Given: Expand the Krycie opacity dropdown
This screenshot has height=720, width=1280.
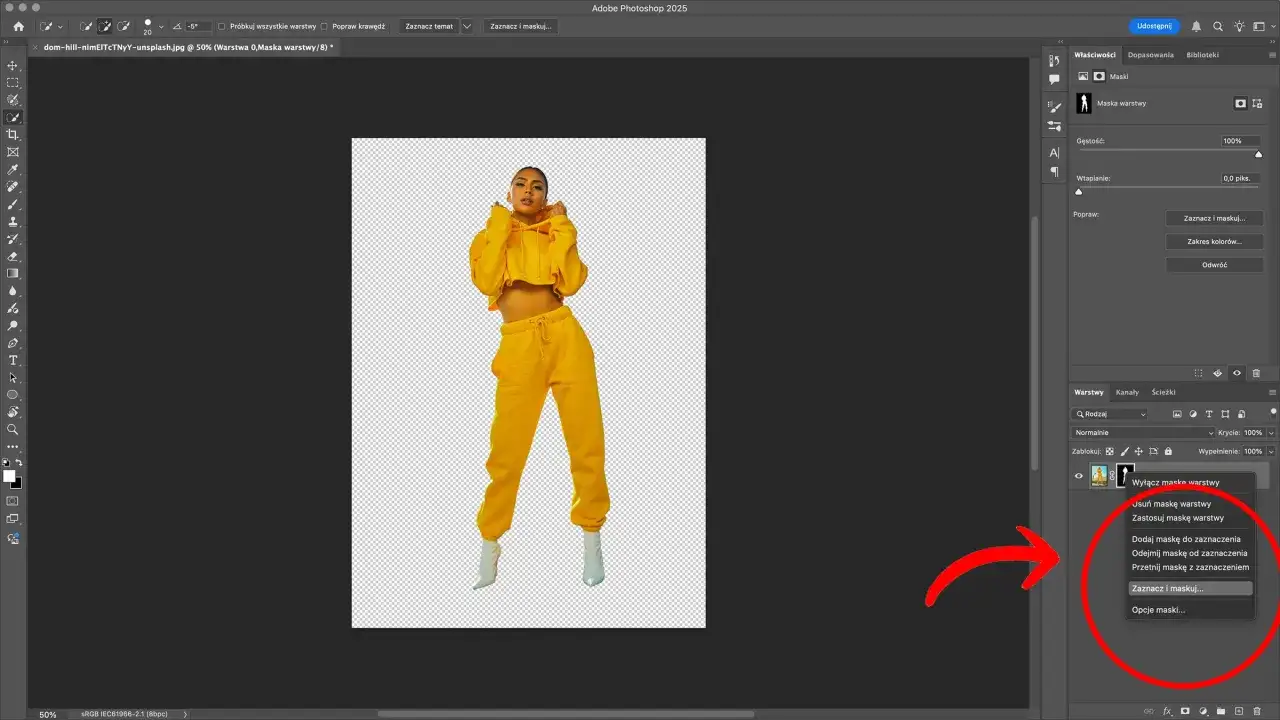Looking at the screenshot, I should [x=1271, y=432].
